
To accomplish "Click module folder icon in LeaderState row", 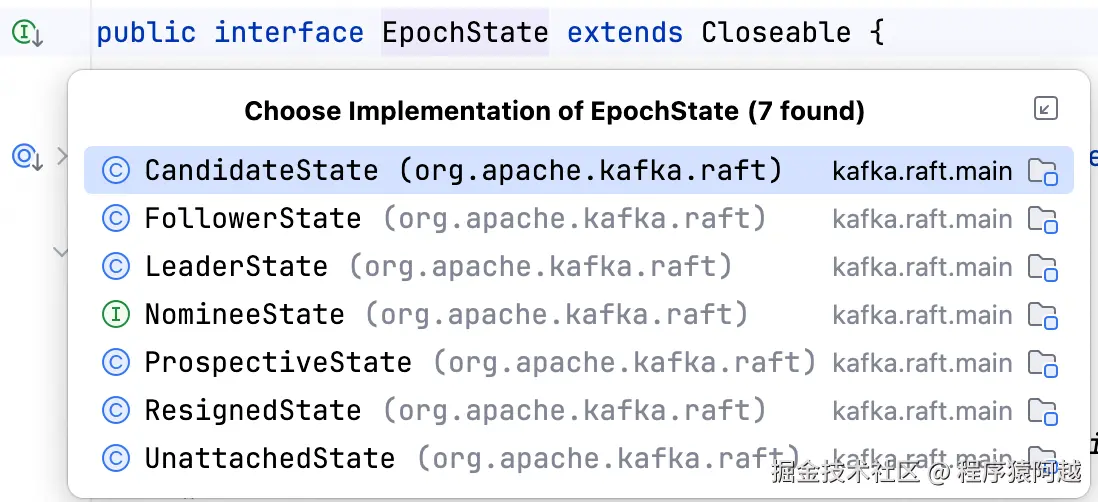I will 1043,267.
